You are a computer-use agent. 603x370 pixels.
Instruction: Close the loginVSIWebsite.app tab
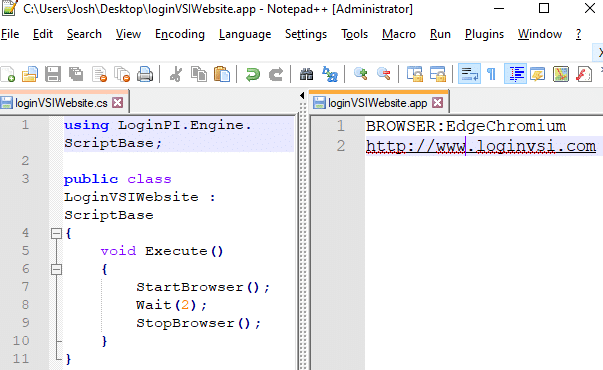point(437,103)
